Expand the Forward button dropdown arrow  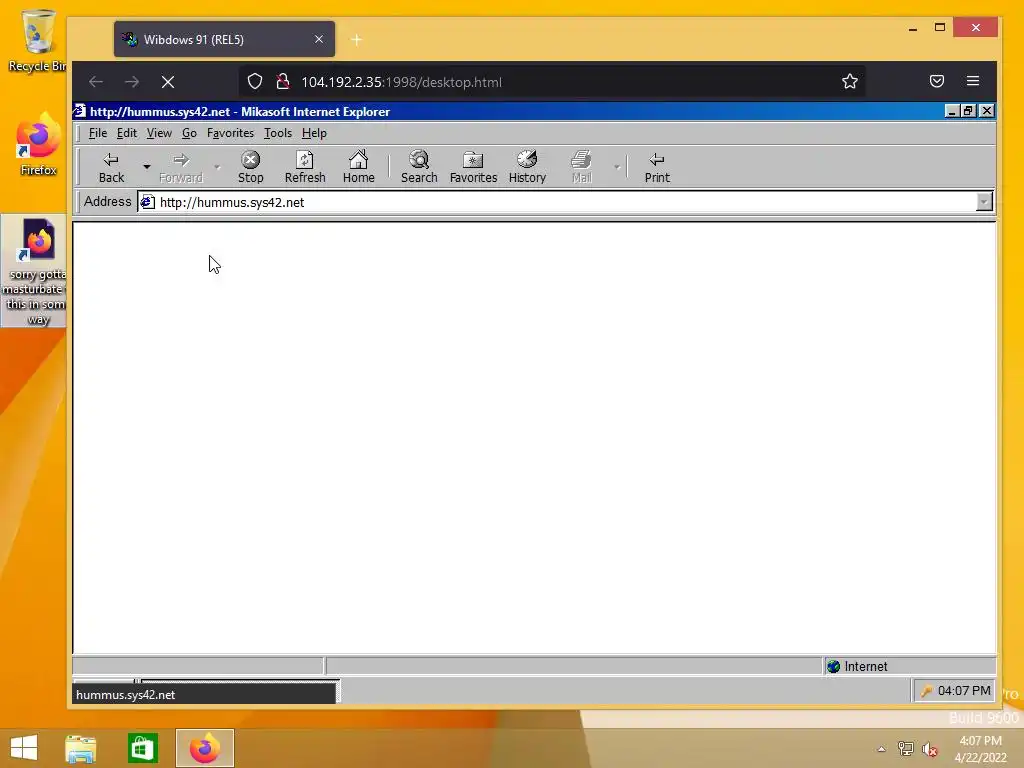point(217,167)
